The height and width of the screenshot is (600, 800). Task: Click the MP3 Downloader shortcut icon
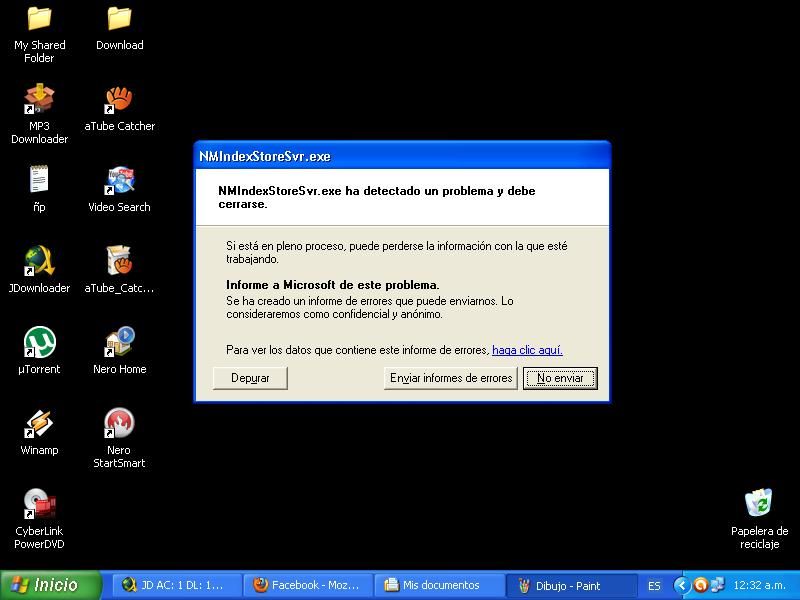(x=39, y=113)
